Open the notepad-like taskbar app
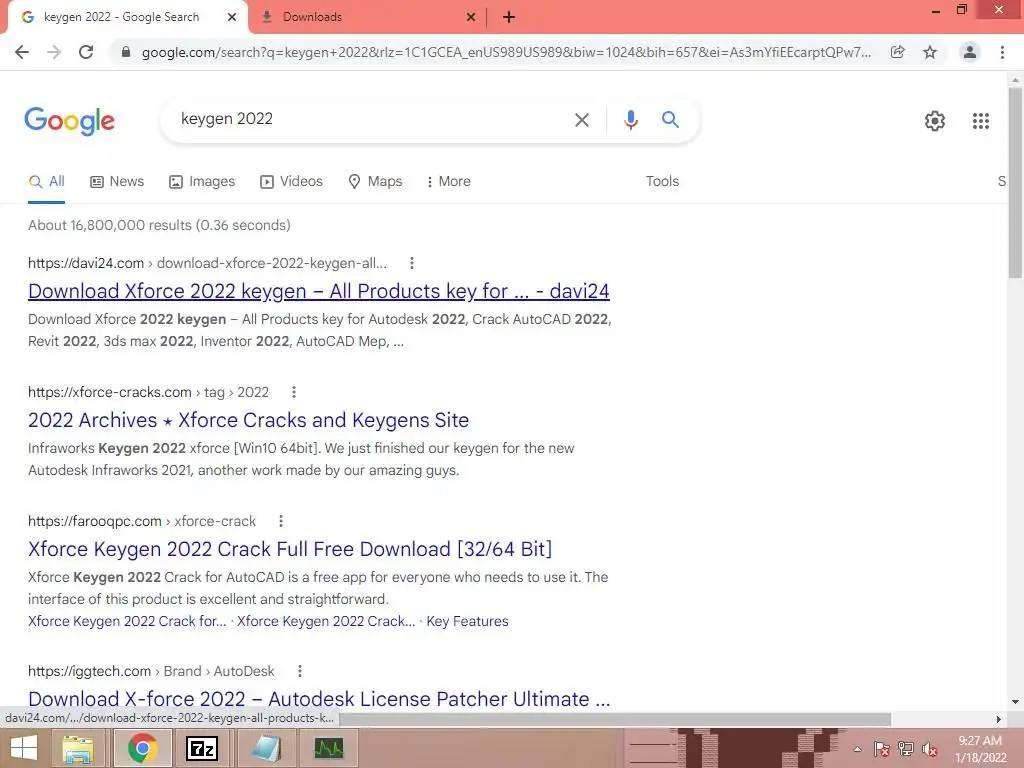Viewport: 1024px width, 768px height. (266, 748)
